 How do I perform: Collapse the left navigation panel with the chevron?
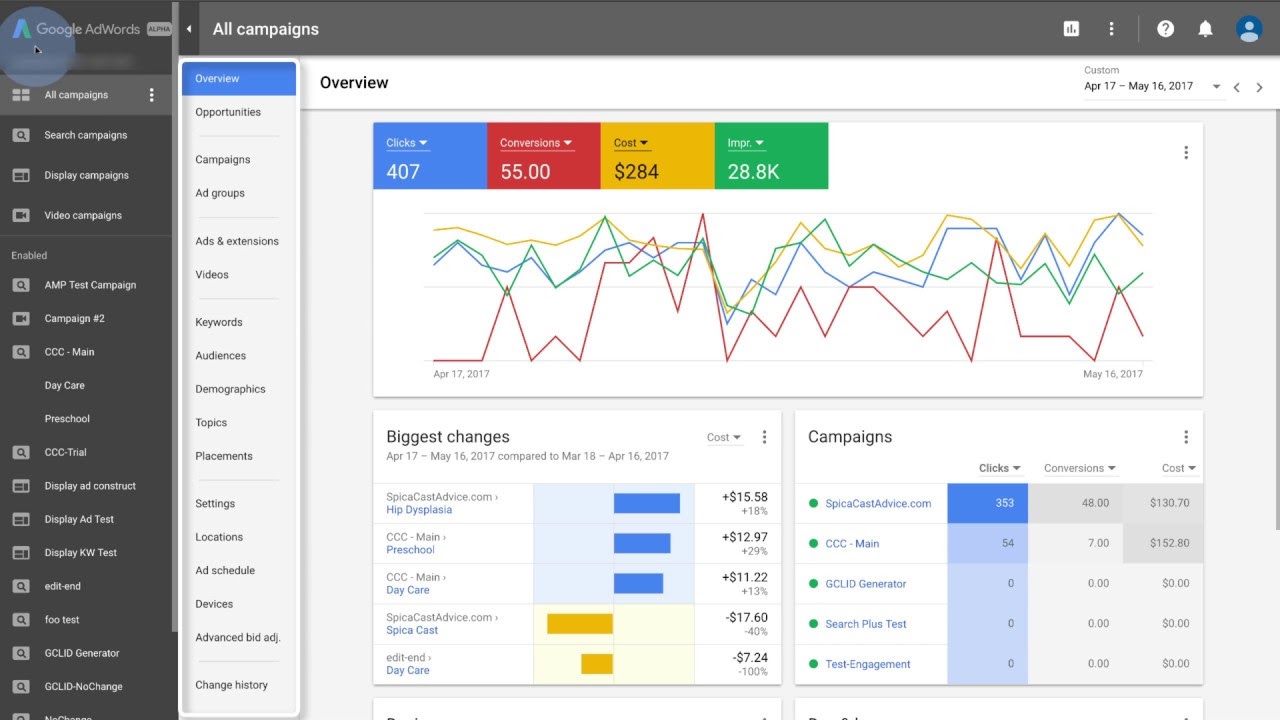click(x=188, y=29)
